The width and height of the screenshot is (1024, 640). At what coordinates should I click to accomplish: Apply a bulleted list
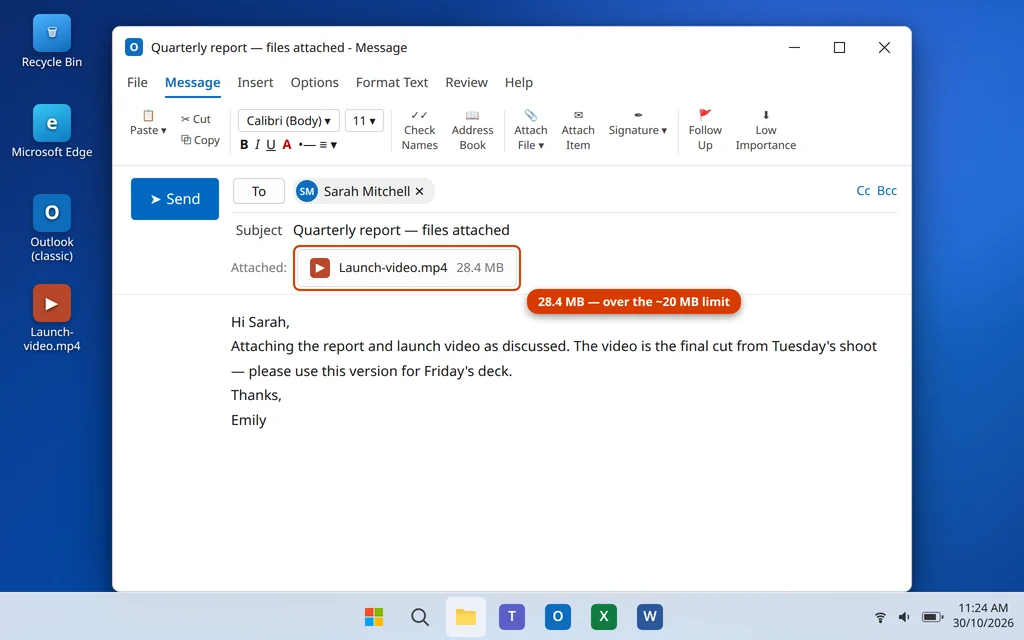coord(307,144)
